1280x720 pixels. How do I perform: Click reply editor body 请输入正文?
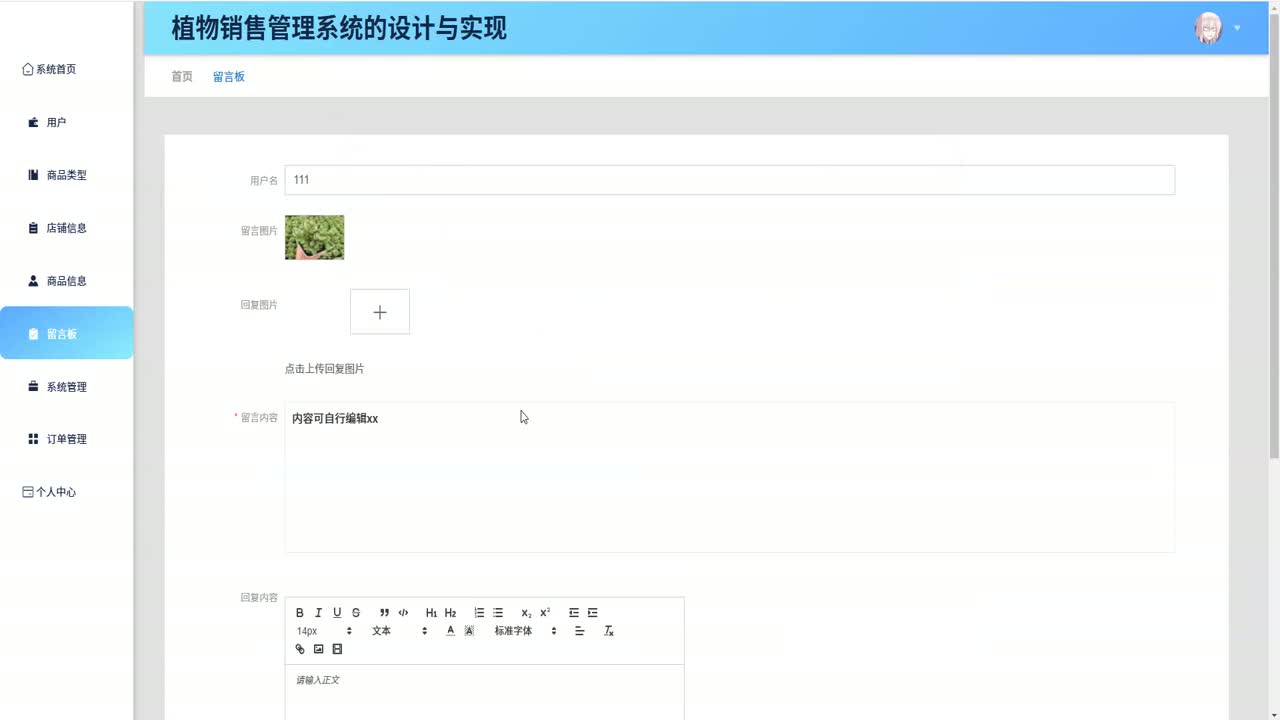(x=484, y=692)
